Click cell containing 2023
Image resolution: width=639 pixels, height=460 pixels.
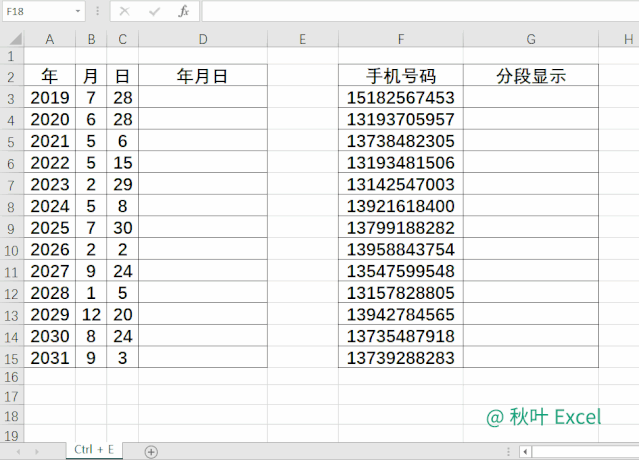pos(50,184)
